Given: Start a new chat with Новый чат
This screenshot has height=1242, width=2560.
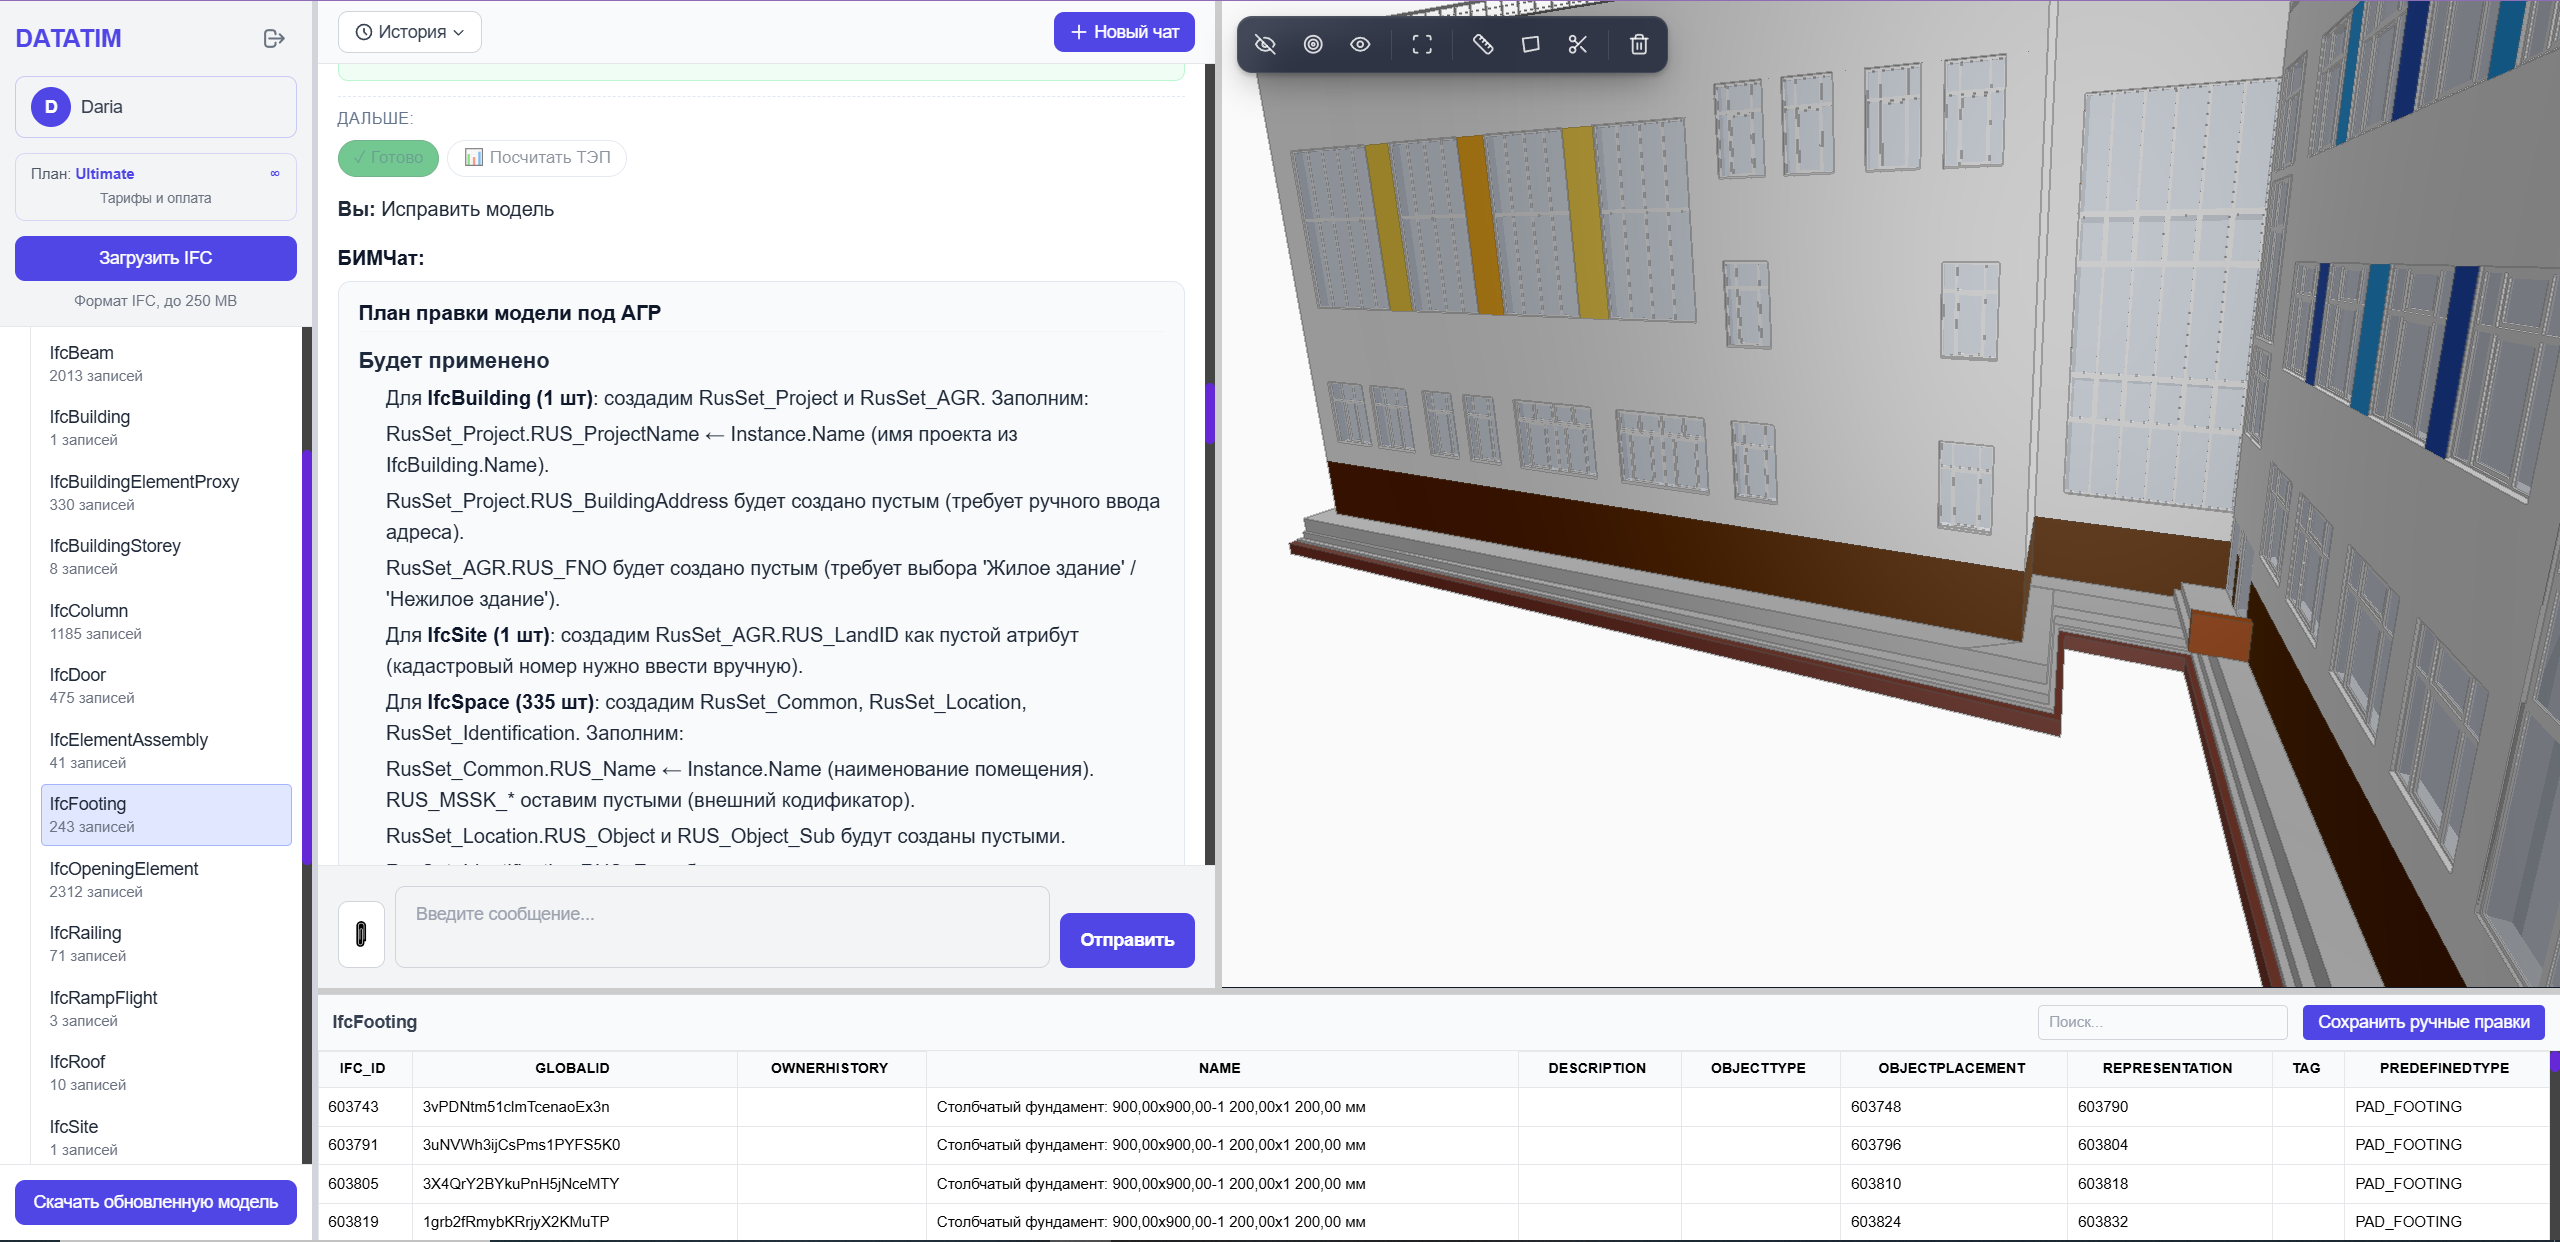Looking at the screenshot, I should click(x=1124, y=32).
